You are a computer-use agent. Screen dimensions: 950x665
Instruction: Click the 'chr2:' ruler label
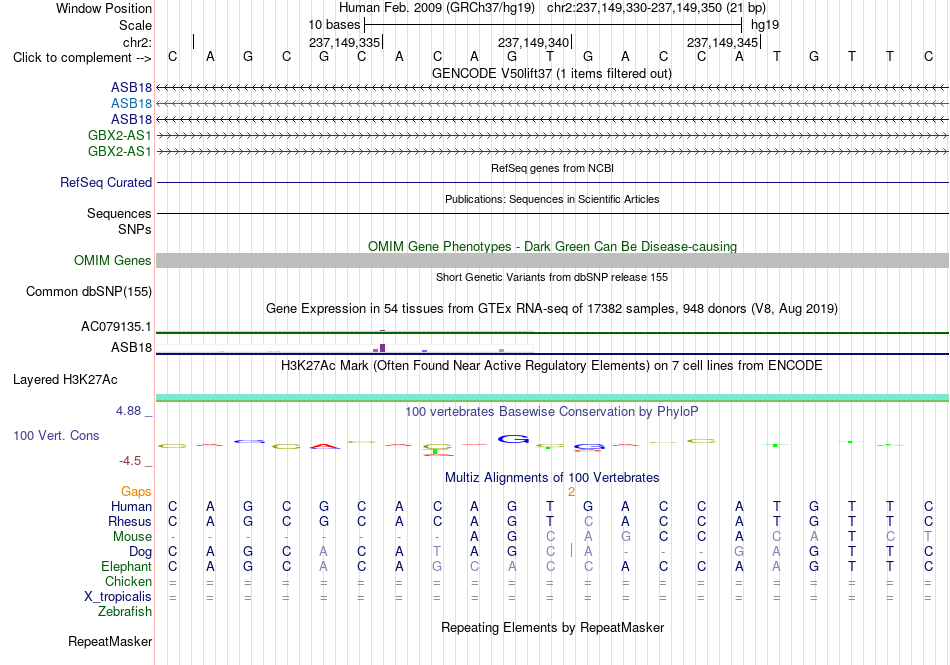pos(137,42)
